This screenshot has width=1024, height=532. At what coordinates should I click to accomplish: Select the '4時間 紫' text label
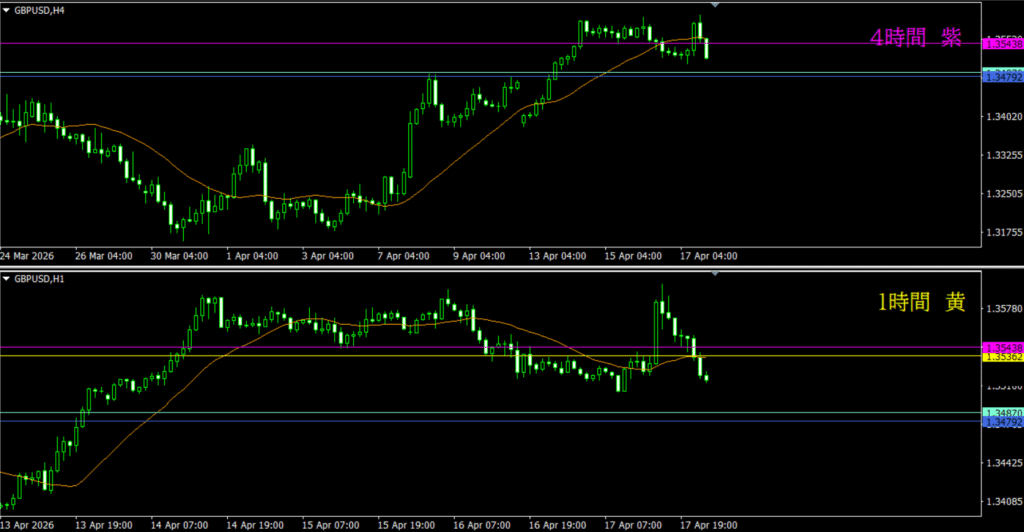coord(915,38)
